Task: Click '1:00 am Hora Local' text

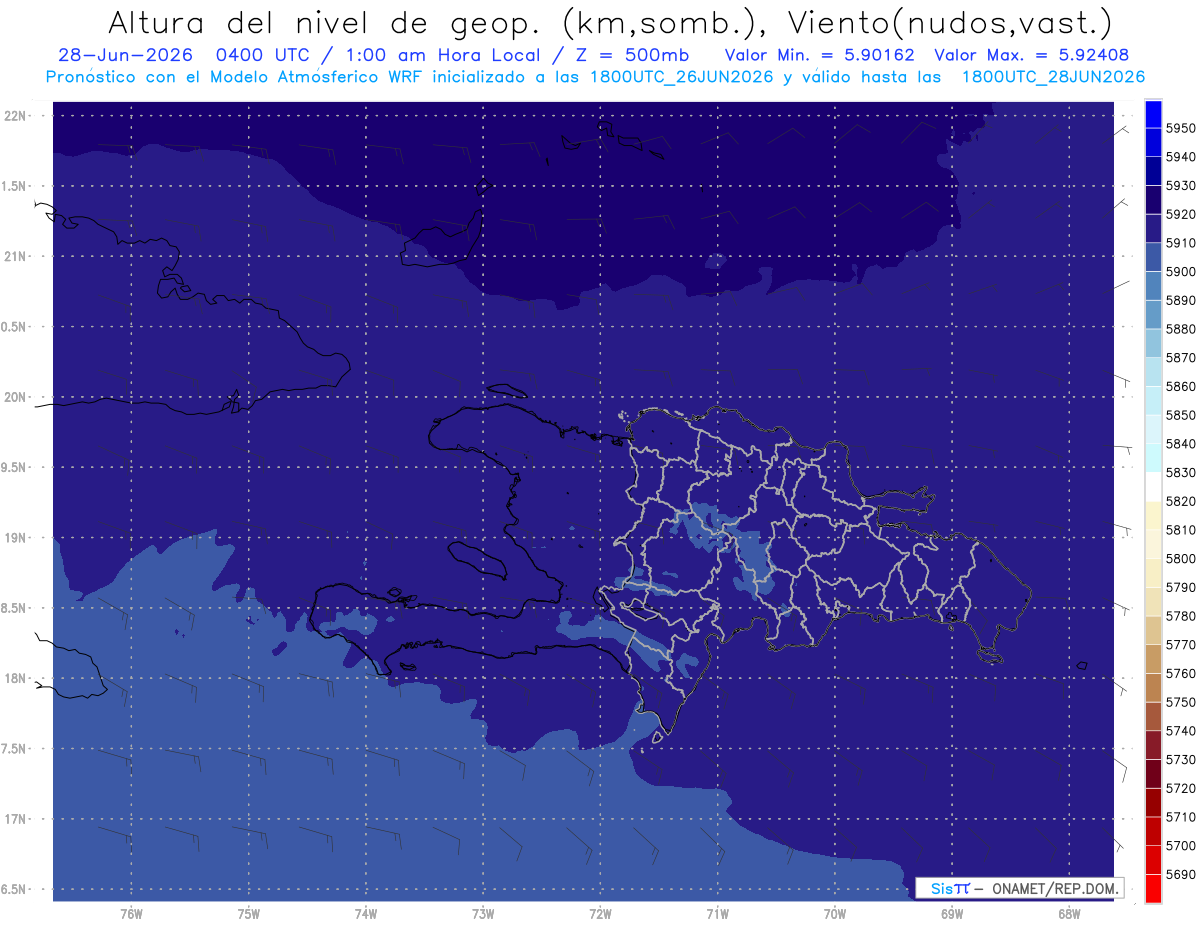Action: (443, 55)
